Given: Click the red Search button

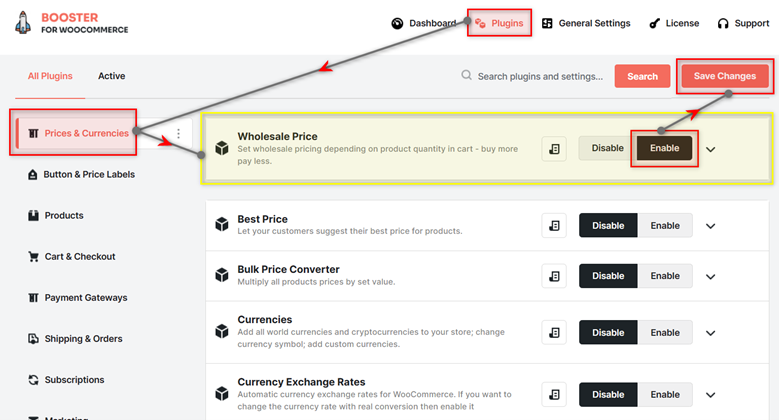Looking at the screenshot, I should 642,76.
